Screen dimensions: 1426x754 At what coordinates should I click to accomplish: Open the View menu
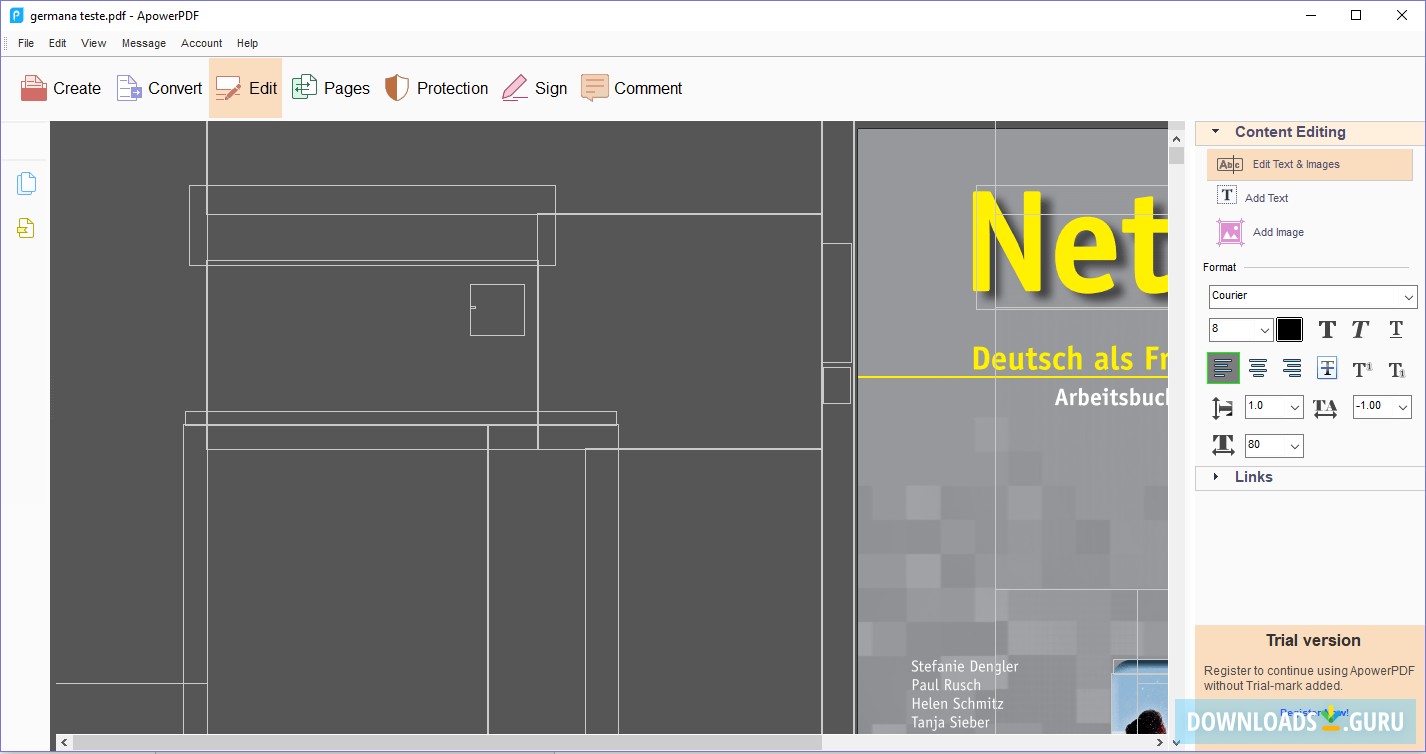point(94,43)
